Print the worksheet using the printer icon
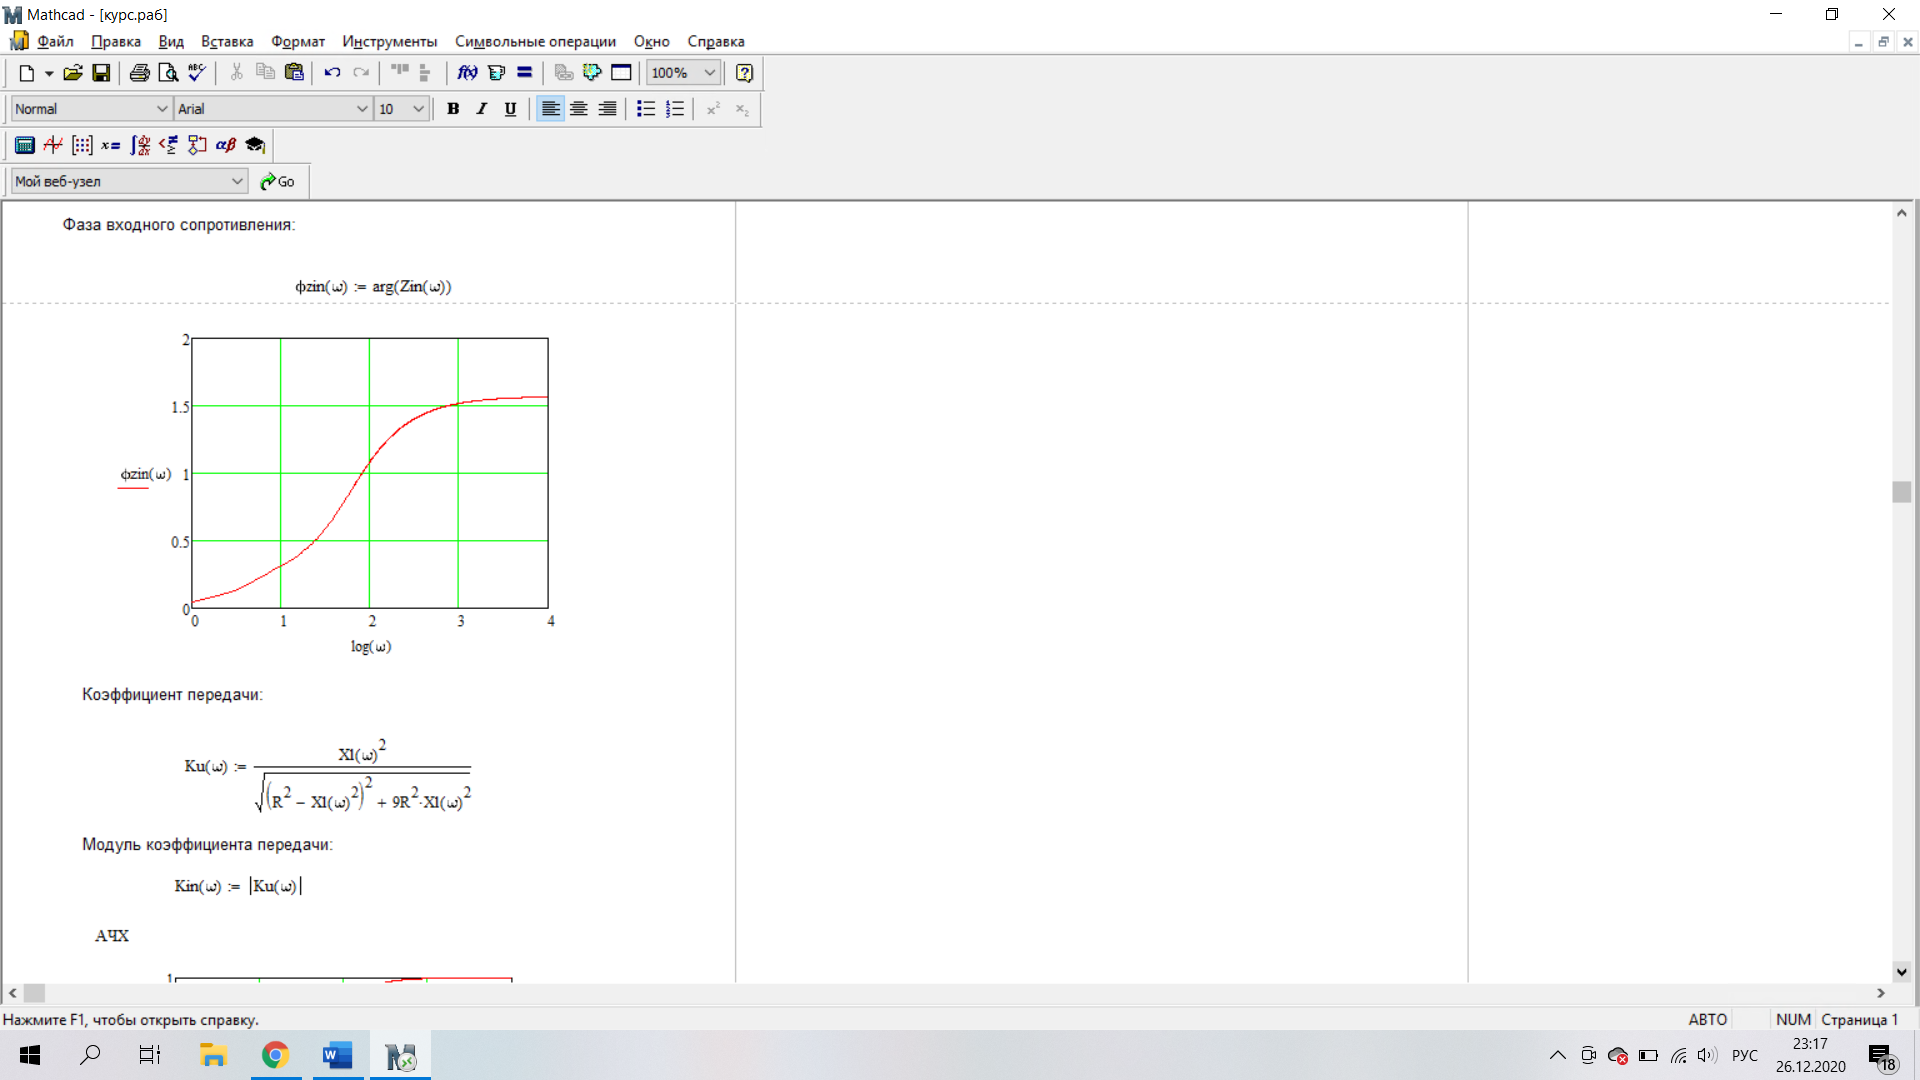 (x=140, y=73)
